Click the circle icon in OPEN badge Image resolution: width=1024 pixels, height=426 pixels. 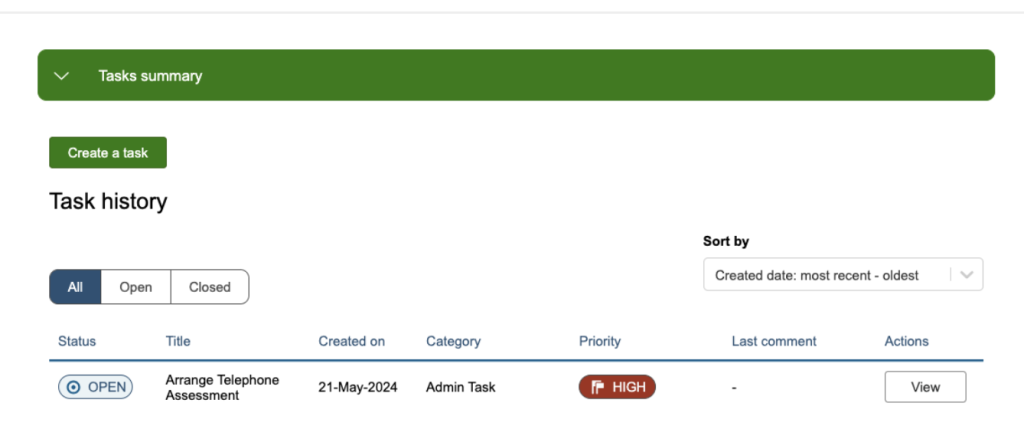click(74, 387)
